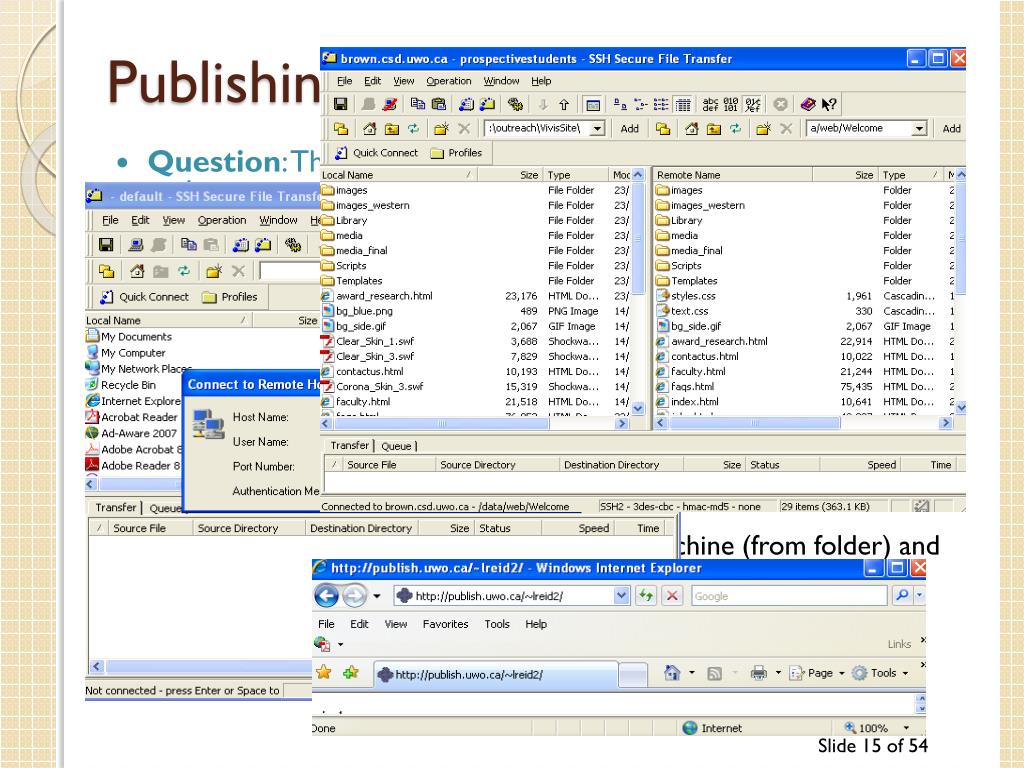Open a New File Transfer Window from the brown.csd.uwo.ca toolbar

click(488, 104)
